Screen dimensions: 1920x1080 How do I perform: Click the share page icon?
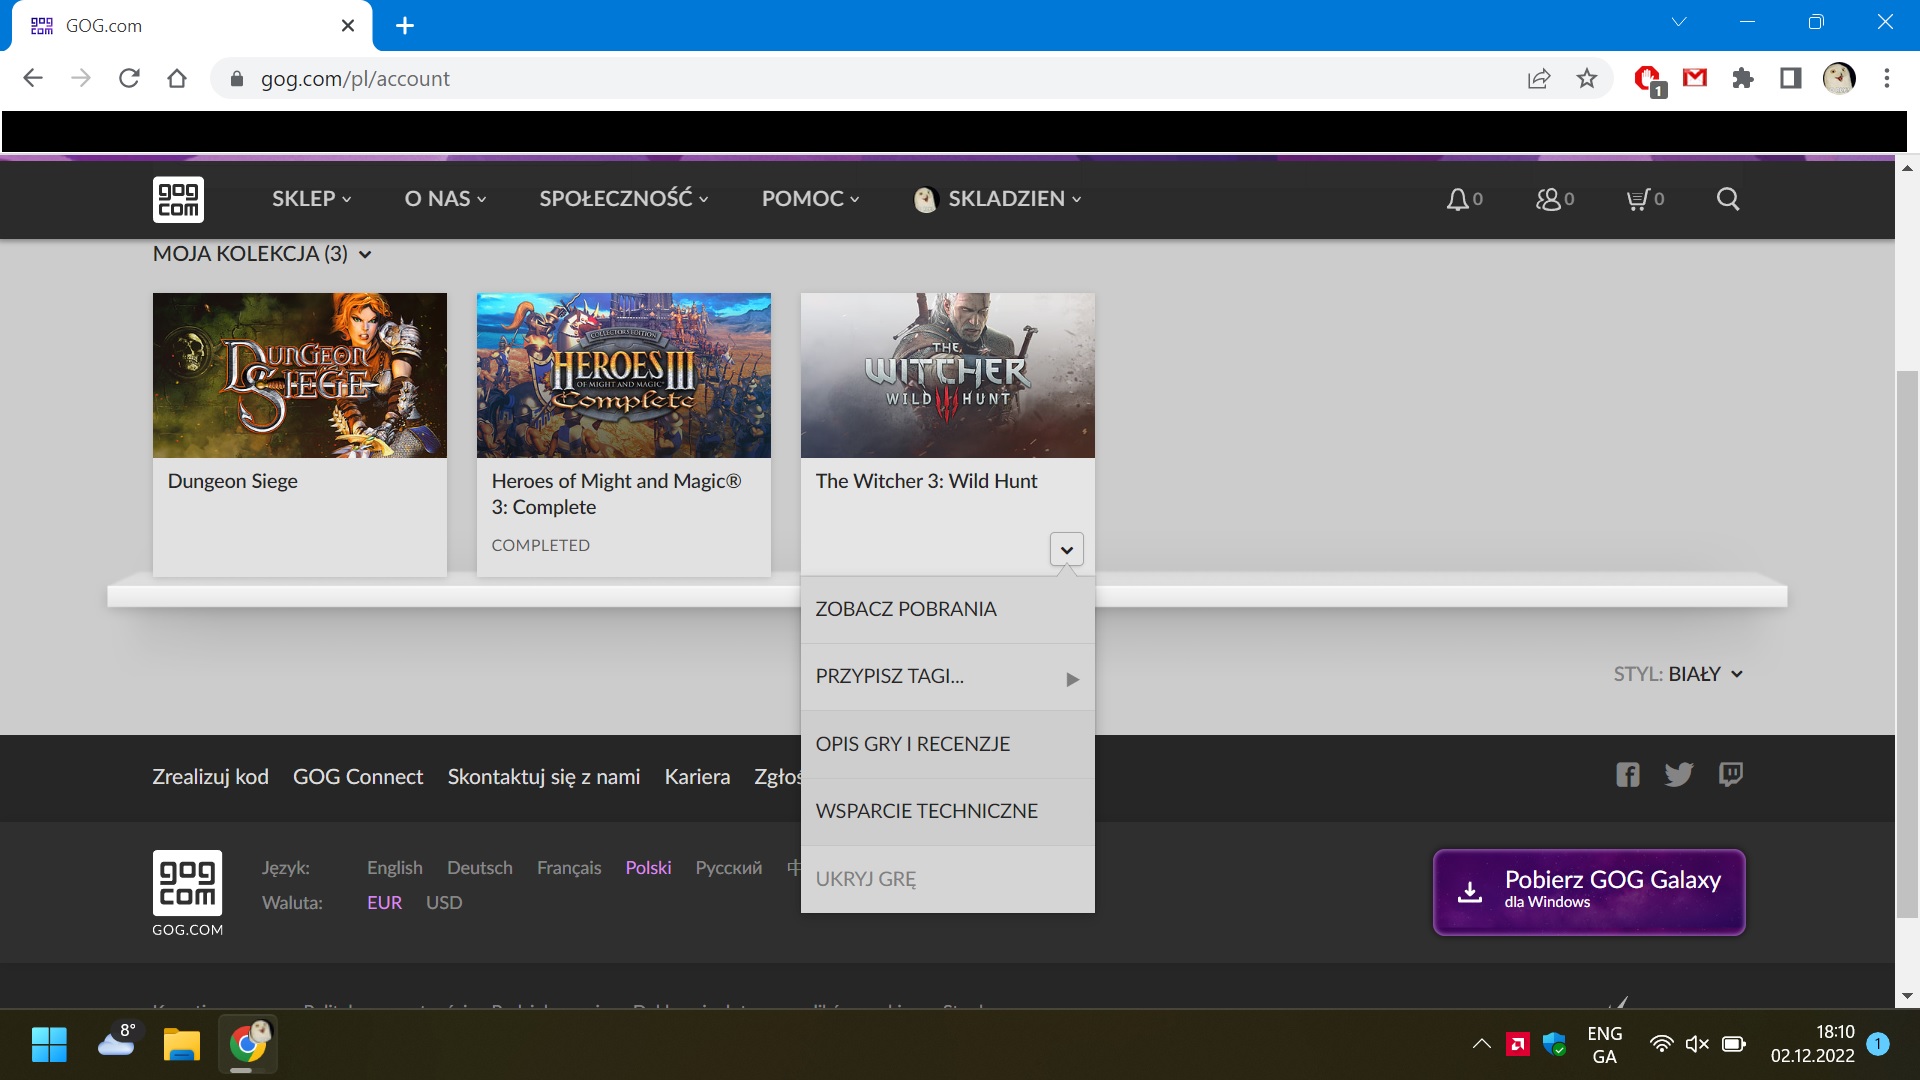pos(1539,78)
